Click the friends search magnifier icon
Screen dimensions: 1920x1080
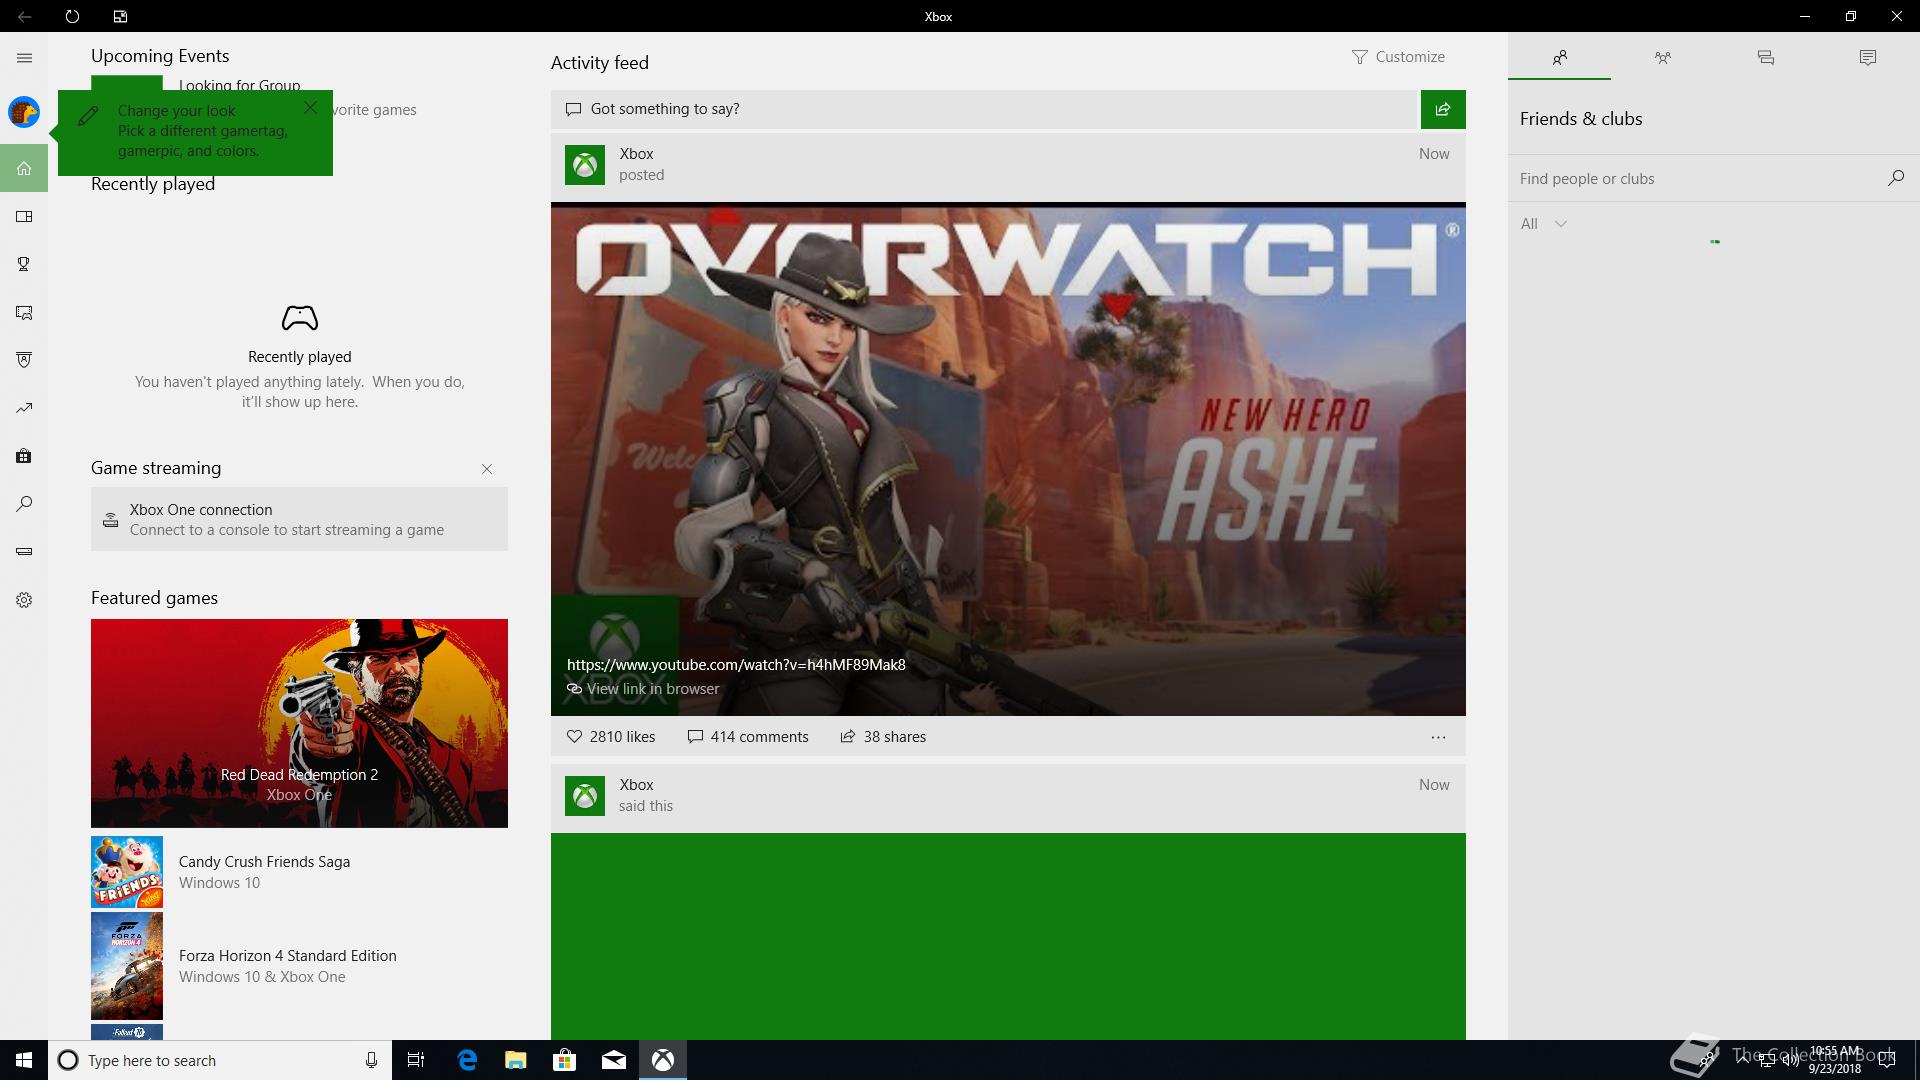coord(1895,178)
